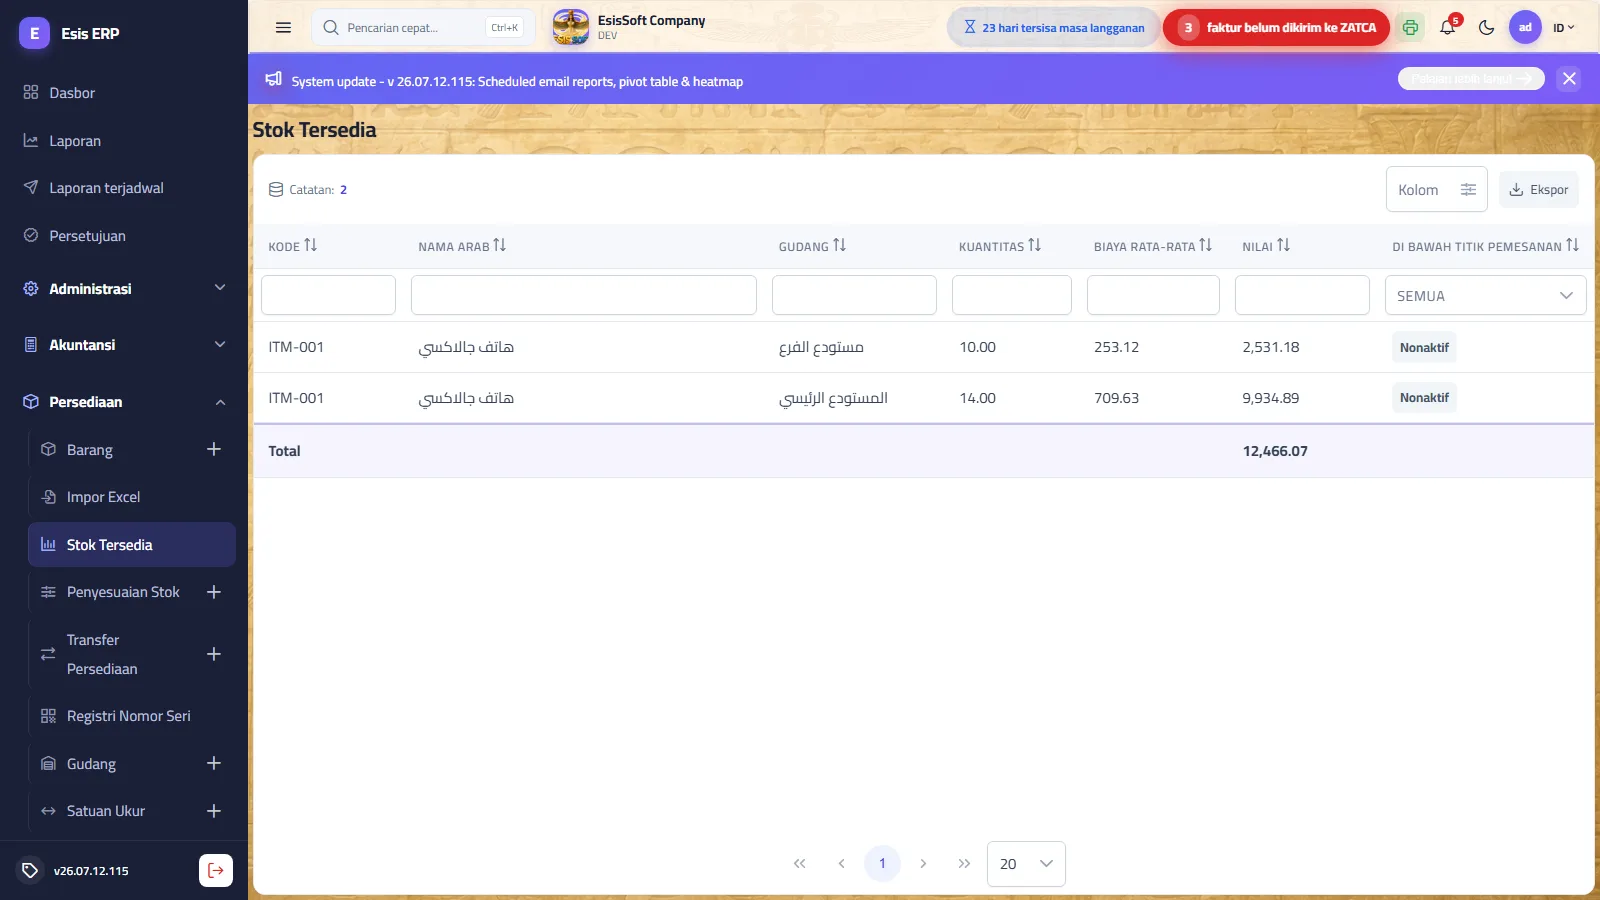Open the notifications bell icon
Image resolution: width=1600 pixels, height=900 pixels.
coord(1447,28)
